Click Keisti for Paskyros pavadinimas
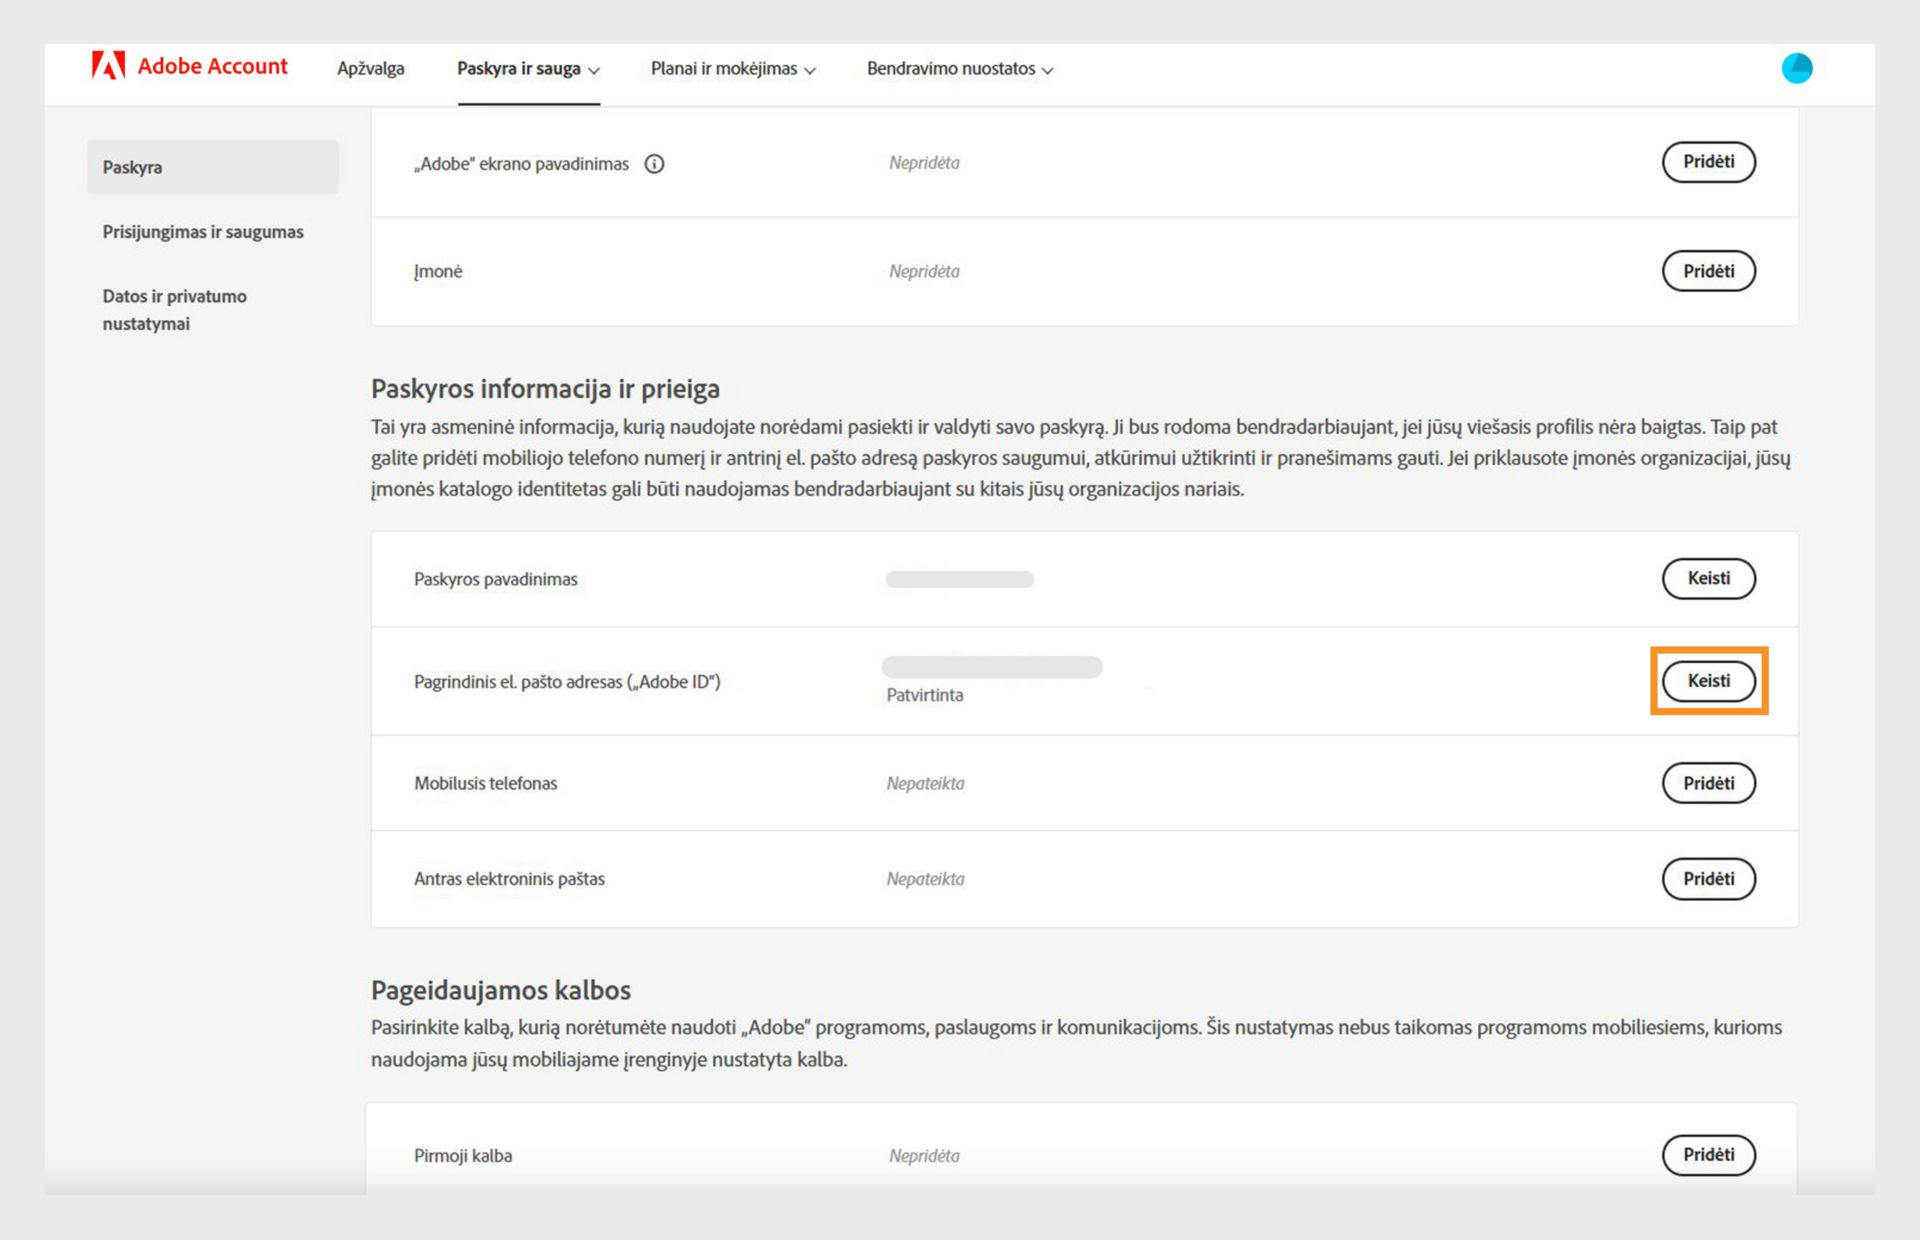The image size is (1920, 1240). coord(1708,578)
